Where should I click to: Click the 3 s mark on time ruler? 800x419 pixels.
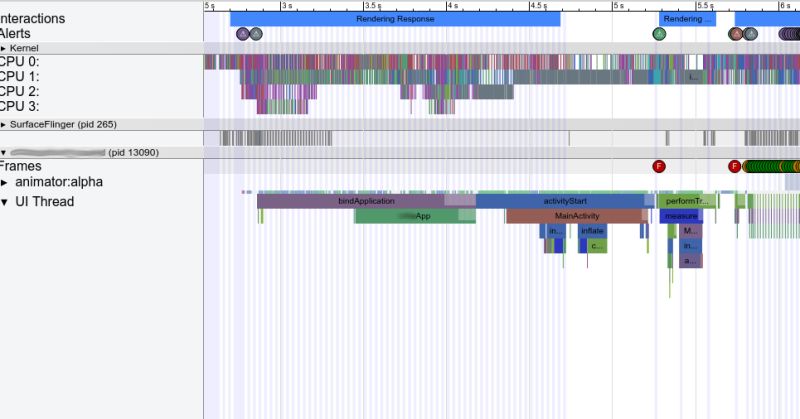[286, 6]
